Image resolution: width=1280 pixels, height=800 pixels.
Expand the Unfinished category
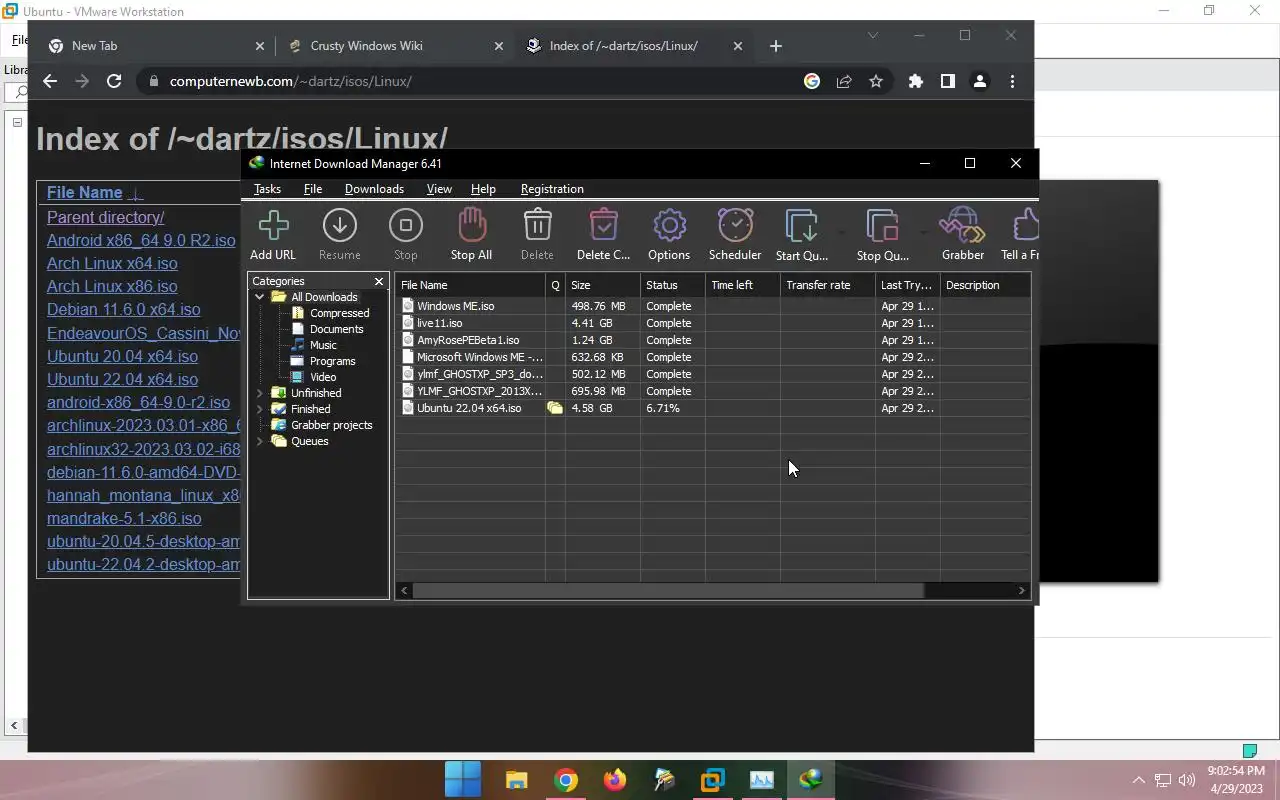(260, 393)
